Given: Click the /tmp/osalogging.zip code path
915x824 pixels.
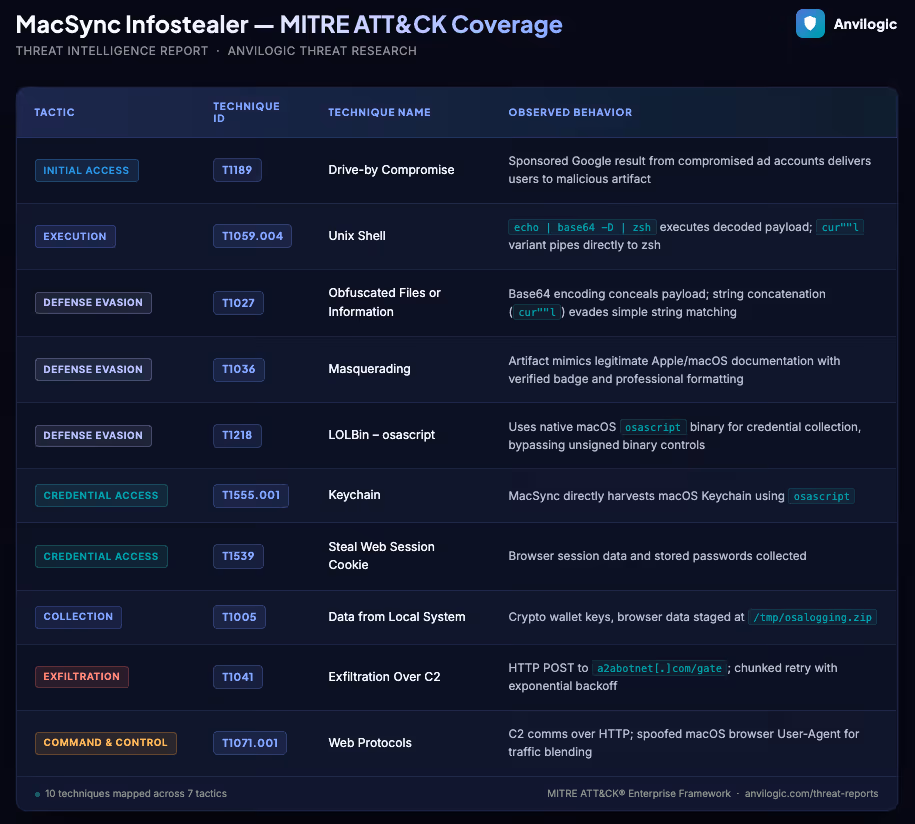Looking at the screenshot, I should pyautogui.click(x=812, y=617).
